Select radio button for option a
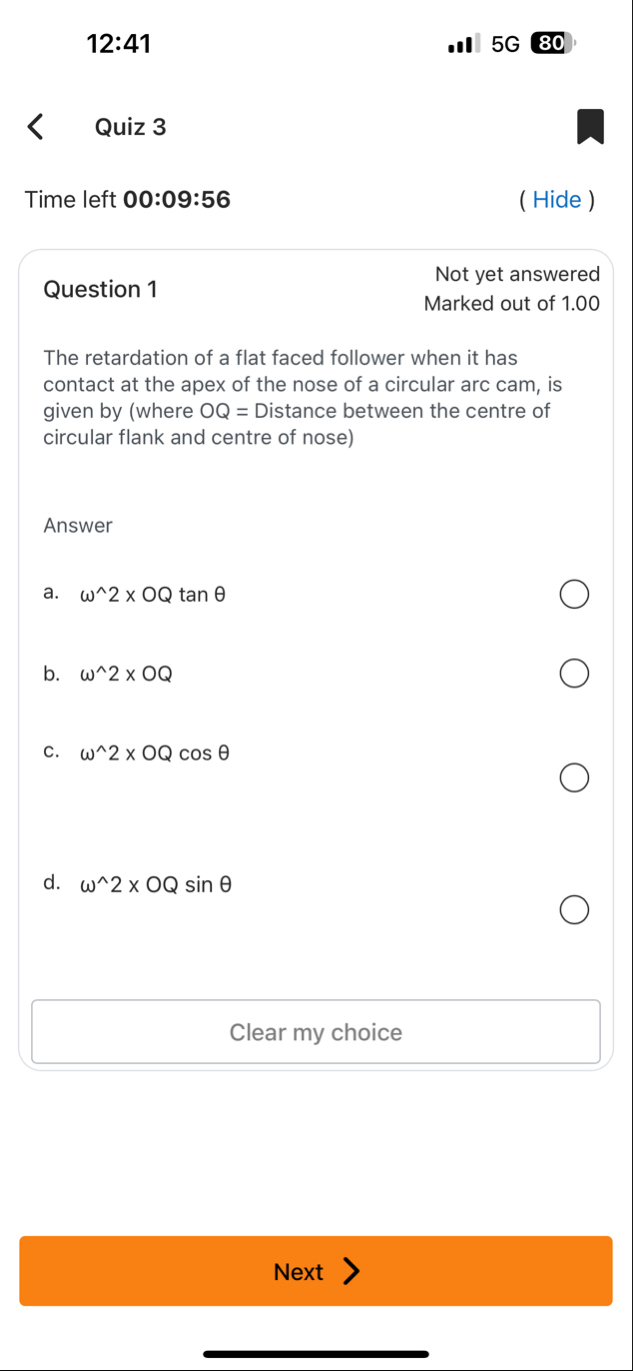Image resolution: width=633 pixels, height=1371 pixels. [x=573, y=596]
